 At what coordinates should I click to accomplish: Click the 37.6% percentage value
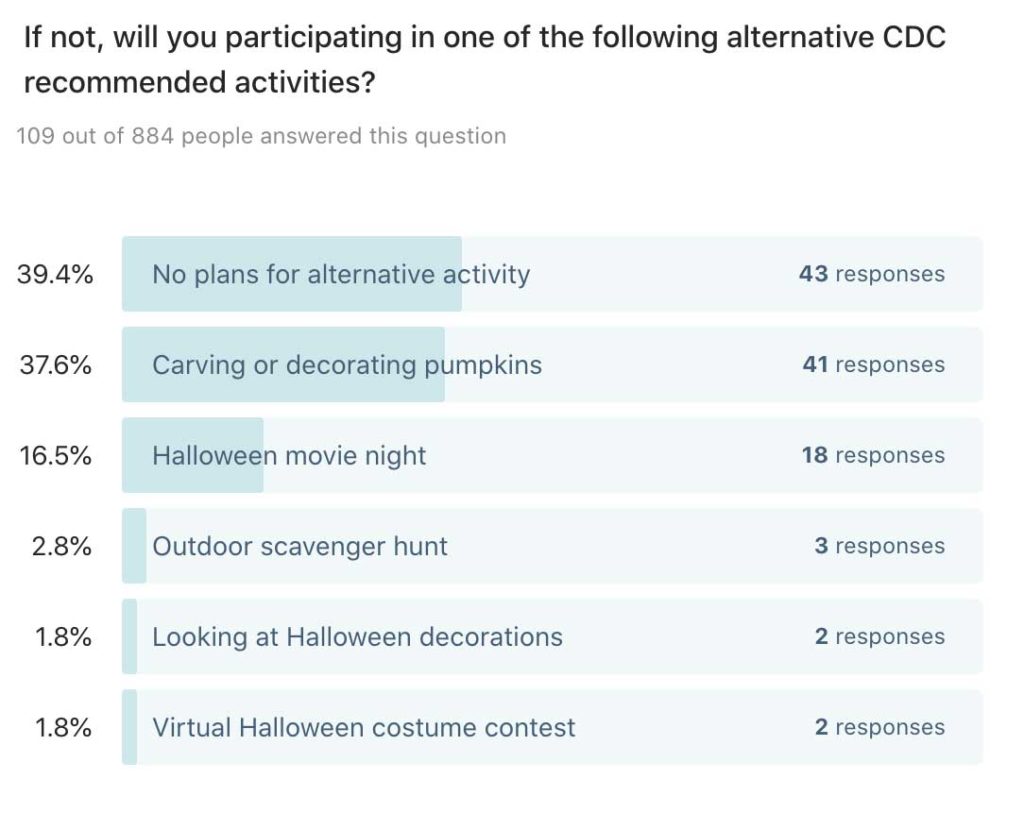55,365
